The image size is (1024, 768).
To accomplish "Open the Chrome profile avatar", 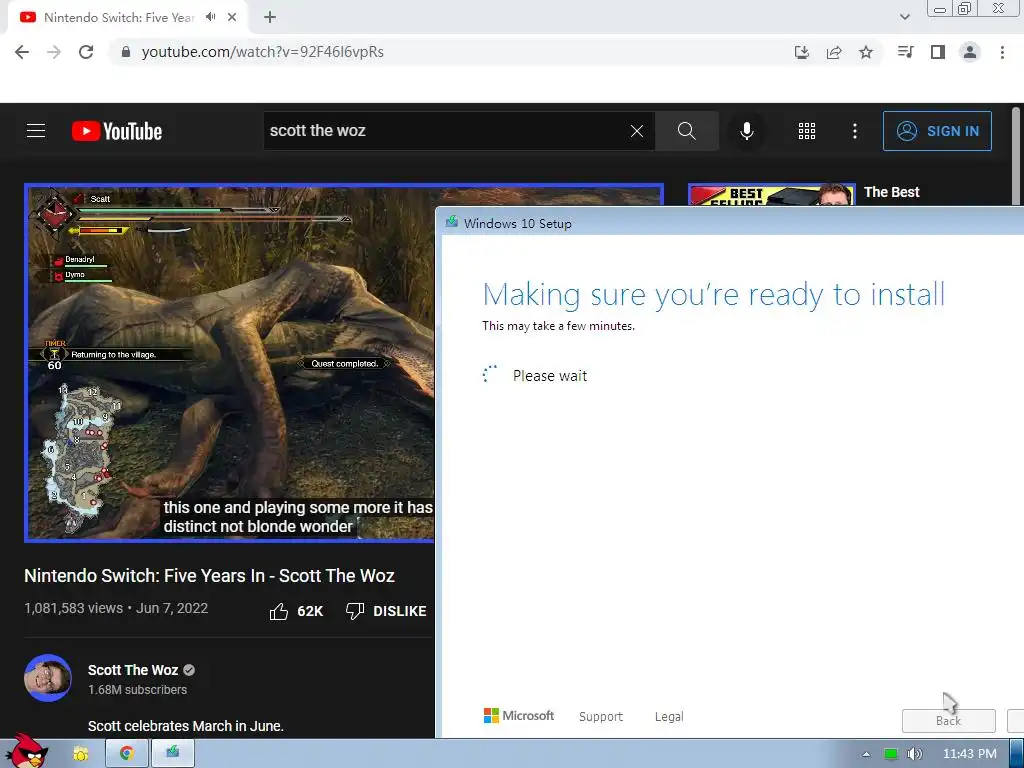I will pyautogui.click(x=970, y=52).
